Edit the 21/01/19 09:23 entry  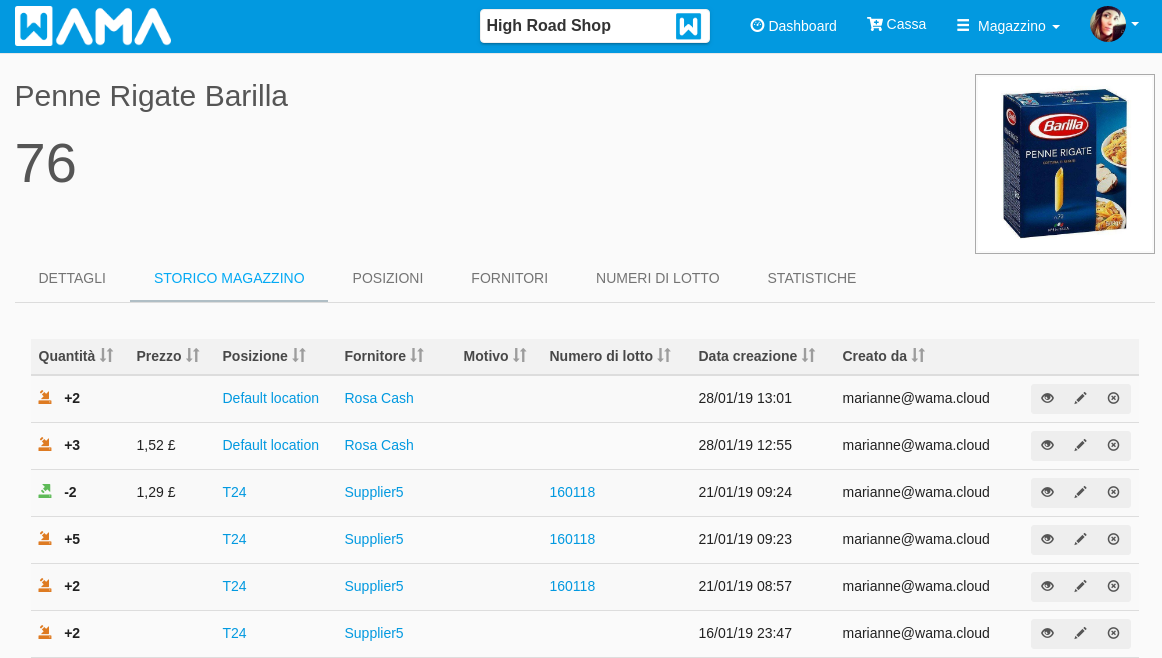tap(1080, 539)
